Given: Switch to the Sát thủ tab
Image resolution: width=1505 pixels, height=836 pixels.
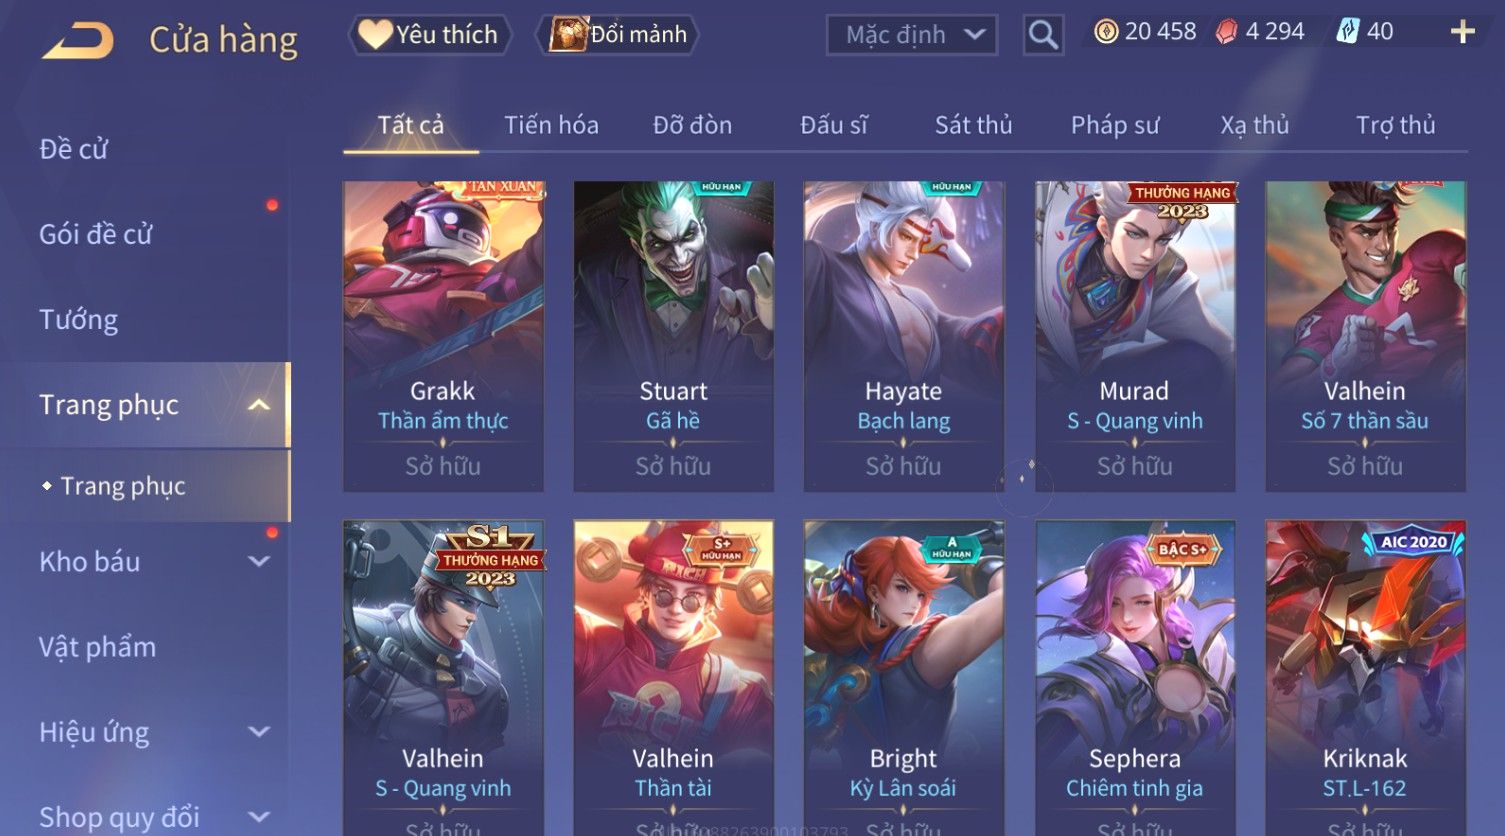Looking at the screenshot, I should pyautogui.click(x=973, y=125).
